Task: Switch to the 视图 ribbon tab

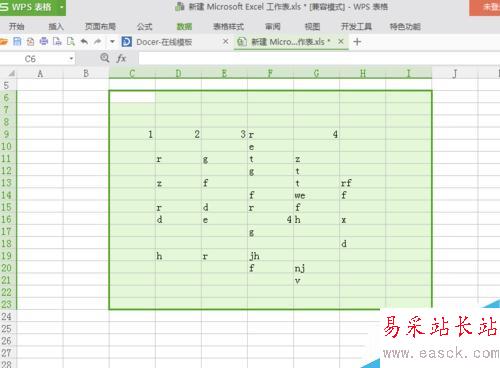Action: pyautogui.click(x=312, y=26)
